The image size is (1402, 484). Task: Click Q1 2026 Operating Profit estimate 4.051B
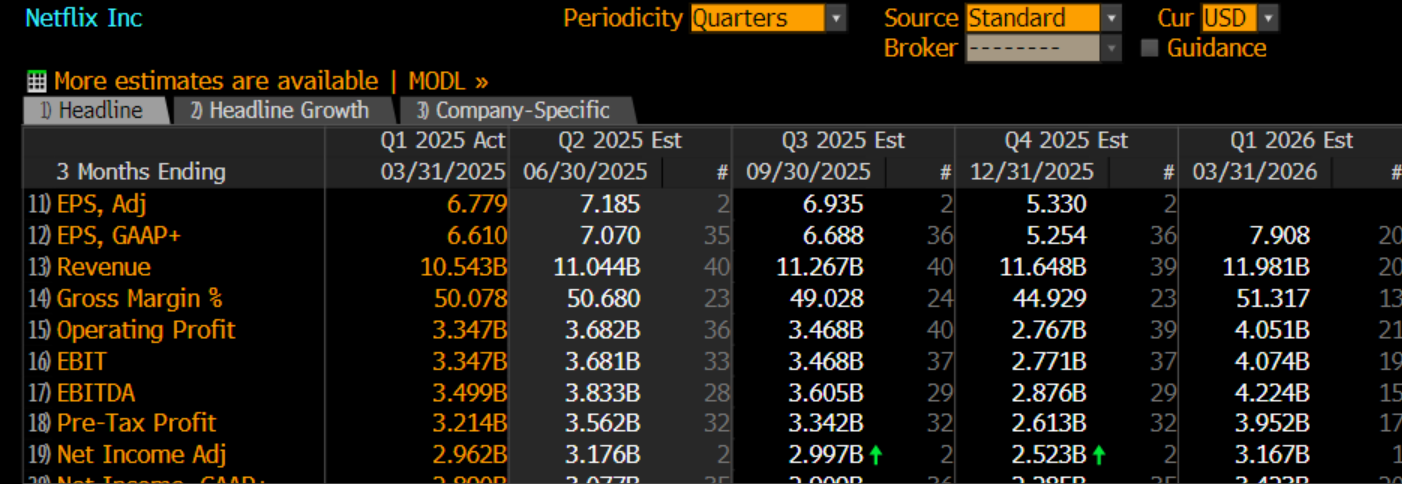pos(1274,330)
